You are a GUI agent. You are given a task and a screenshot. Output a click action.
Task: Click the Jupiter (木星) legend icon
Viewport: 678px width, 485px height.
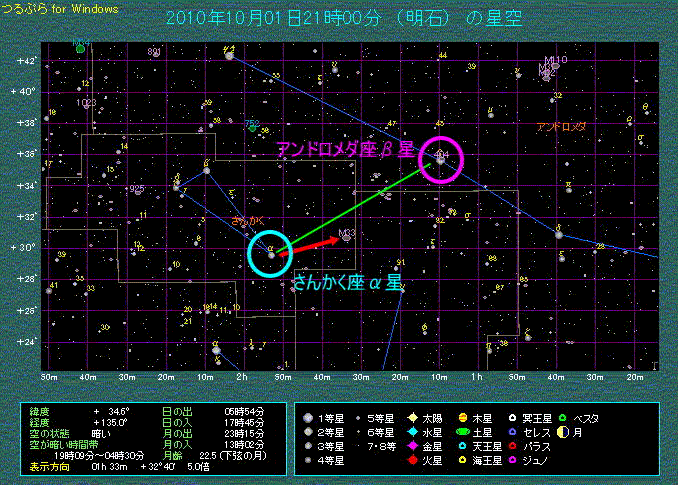tap(464, 417)
